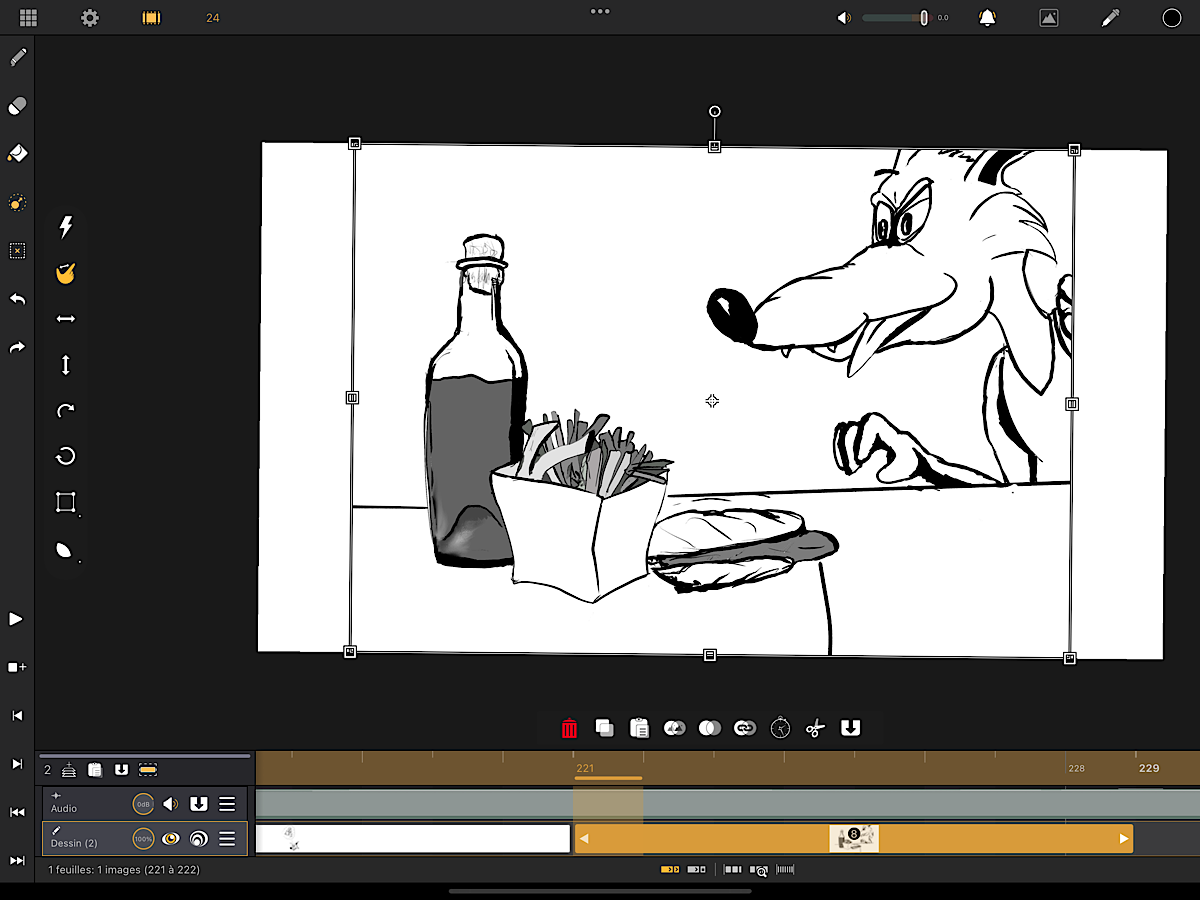This screenshot has width=1200, height=900.
Task: Toggle the orange hand gesture transform option
Action: coord(66,273)
